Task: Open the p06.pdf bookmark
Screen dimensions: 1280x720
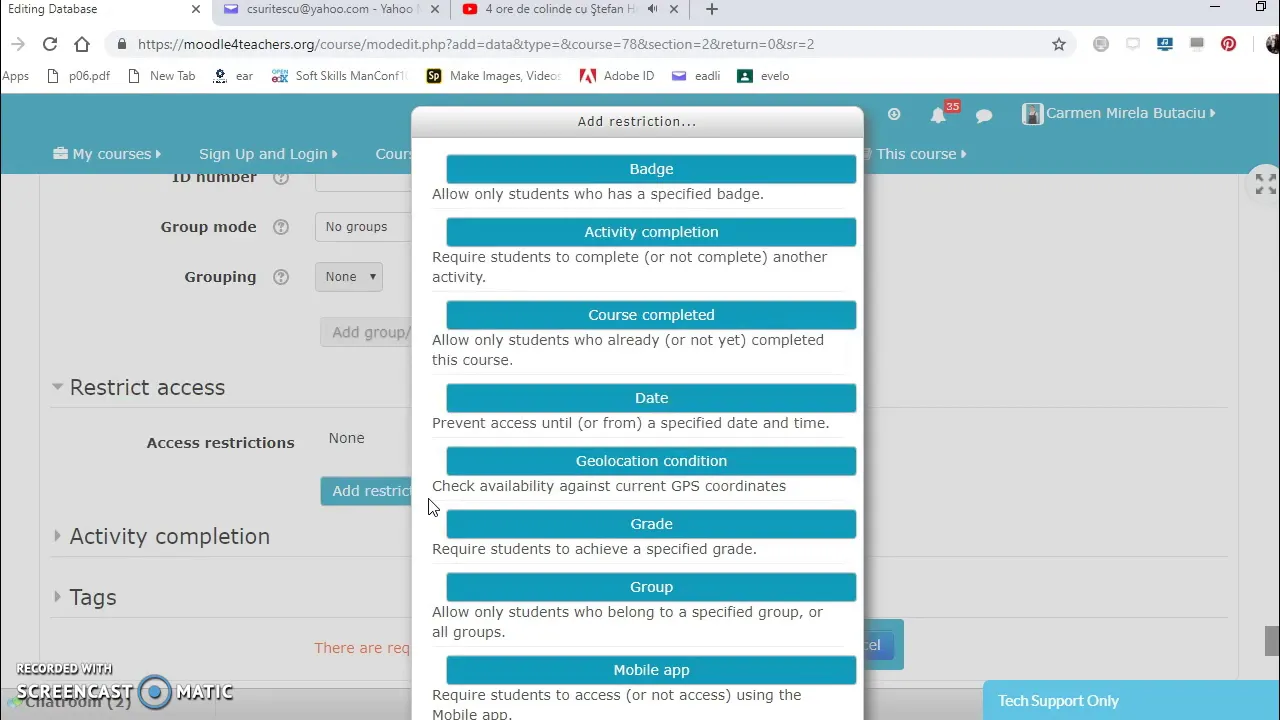Action: pos(78,76)
